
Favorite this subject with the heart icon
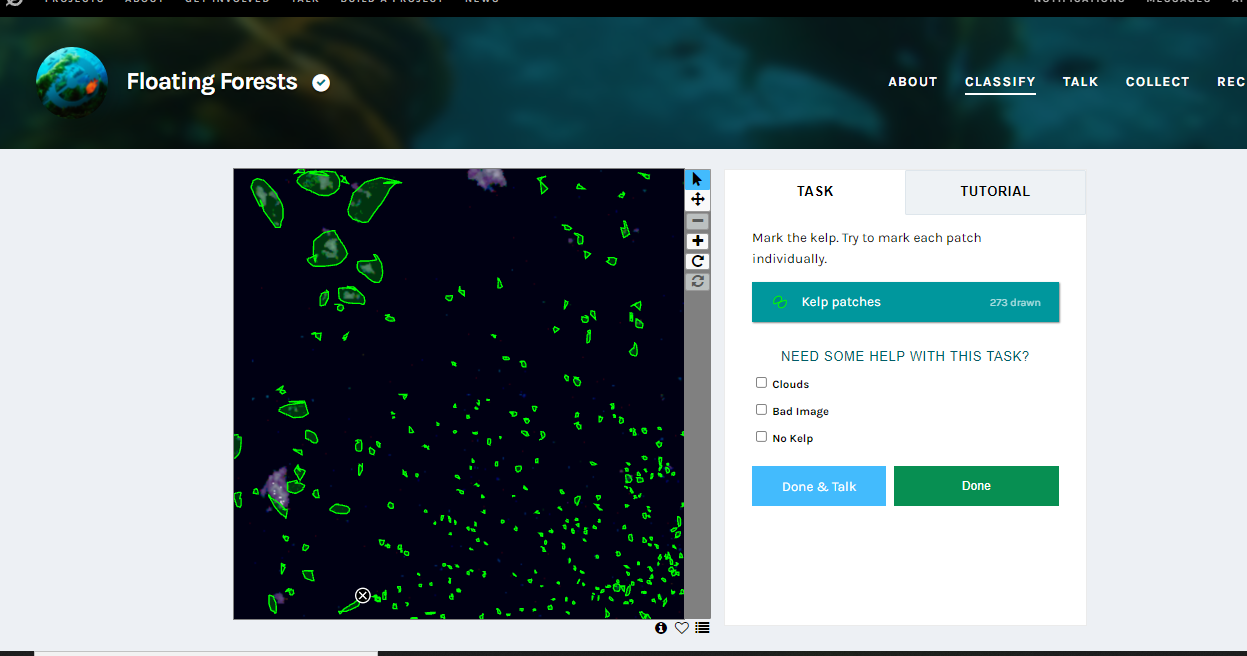point(682,628)
